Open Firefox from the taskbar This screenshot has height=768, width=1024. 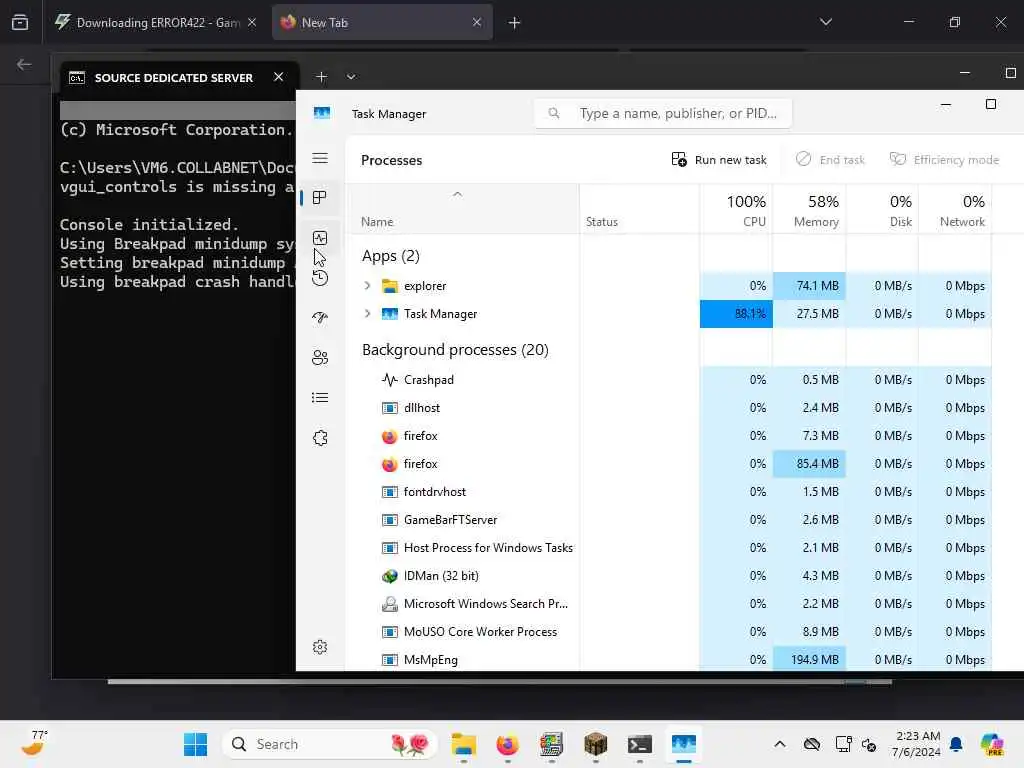[x=507, y=744]
